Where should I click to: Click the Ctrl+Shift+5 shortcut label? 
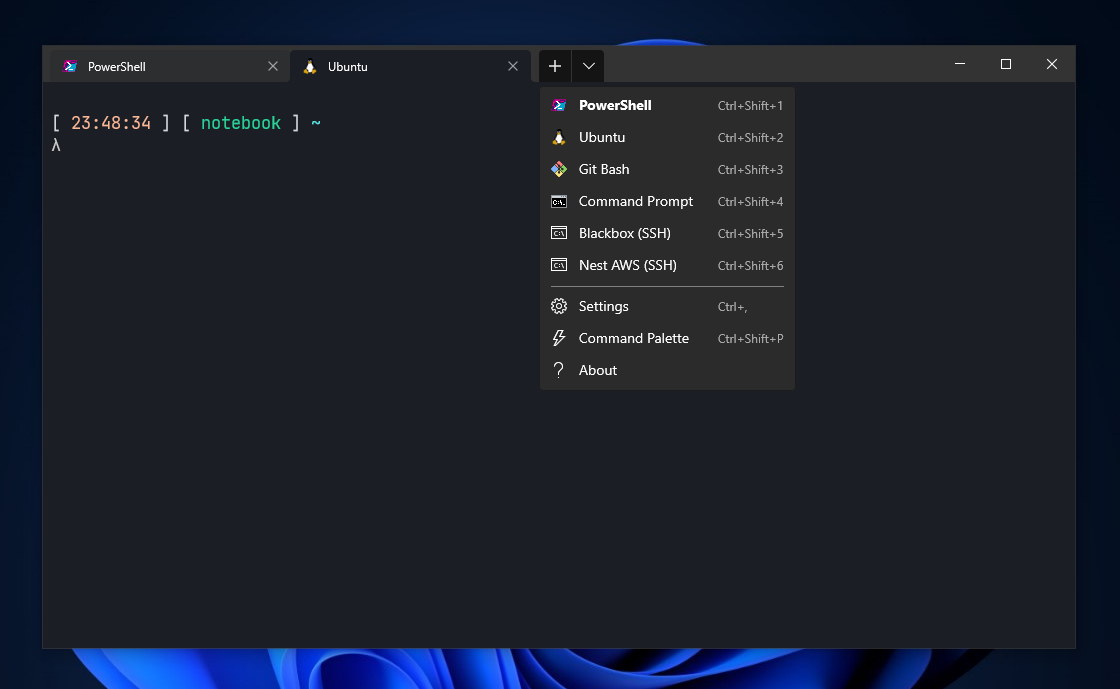(x=750, y=233)
